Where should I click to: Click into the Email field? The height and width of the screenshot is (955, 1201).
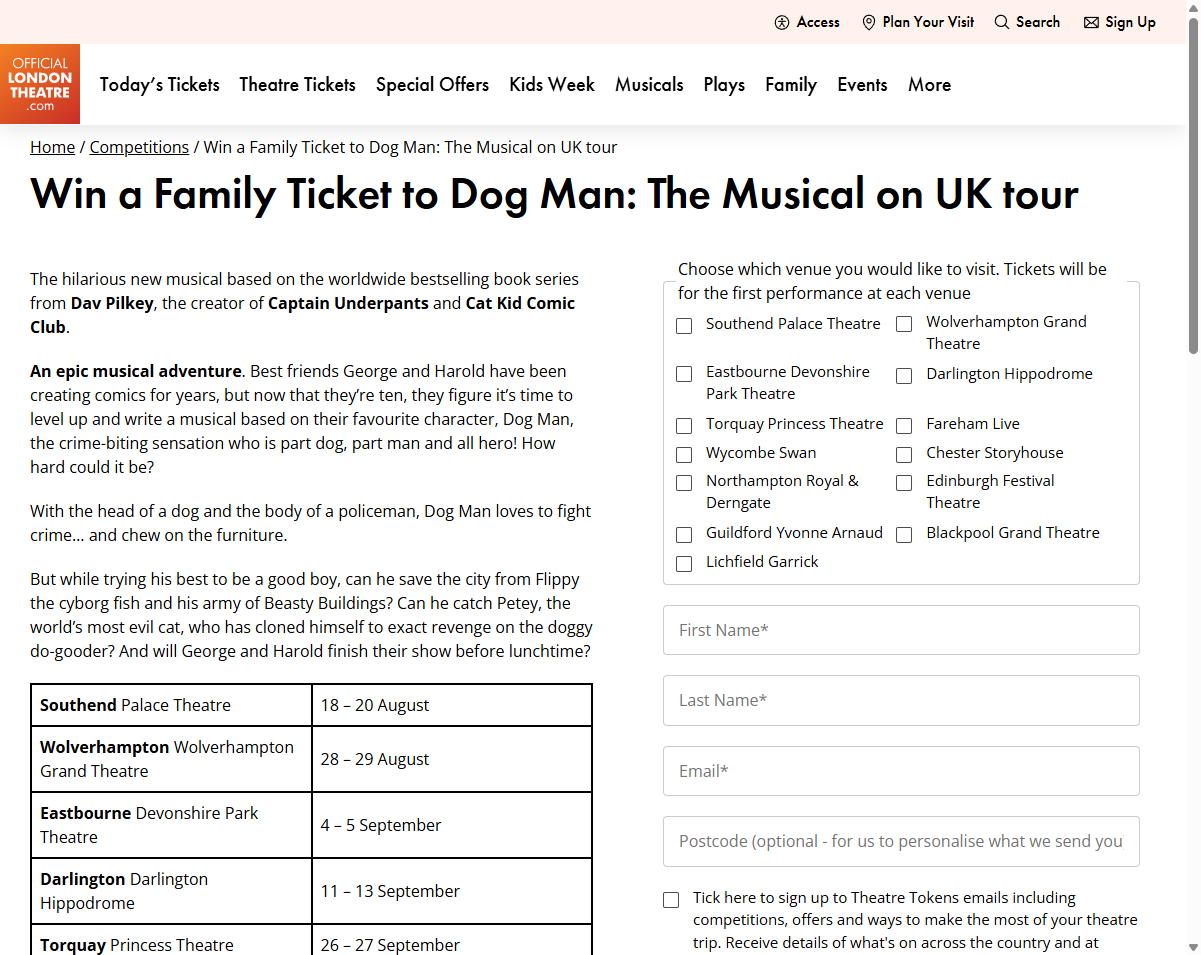(901, 771)
